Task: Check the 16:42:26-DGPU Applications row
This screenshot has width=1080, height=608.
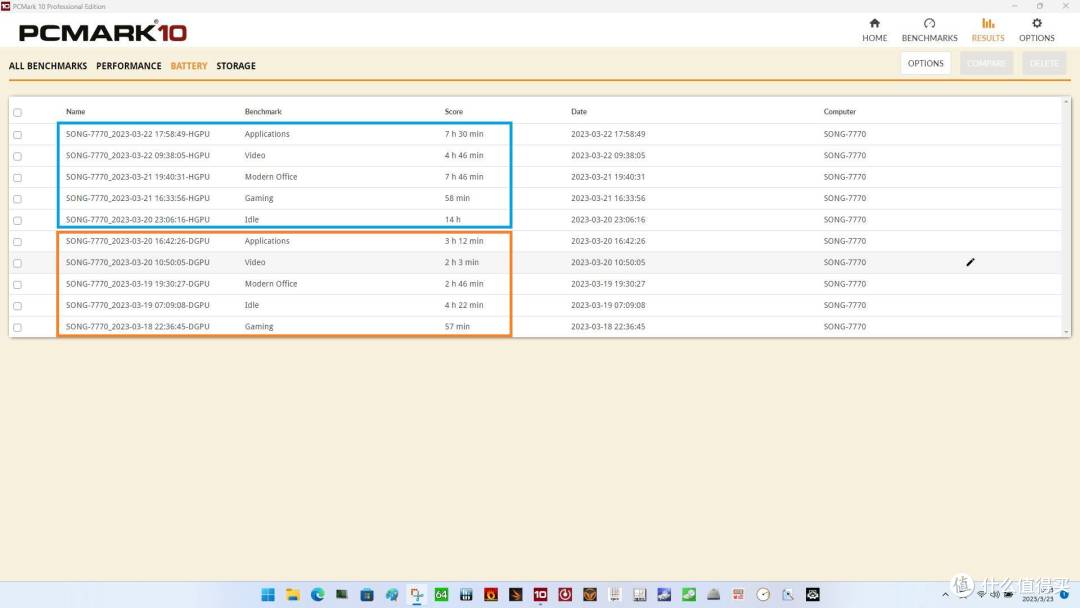Action: pos(17,242)
